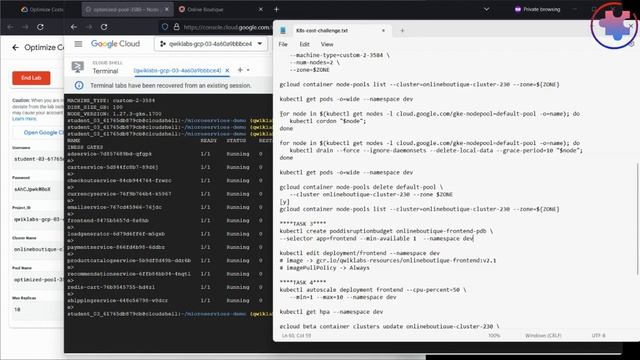Close the qwiklabs-gcp Cloud Shell tab

(x=227, y=70)
